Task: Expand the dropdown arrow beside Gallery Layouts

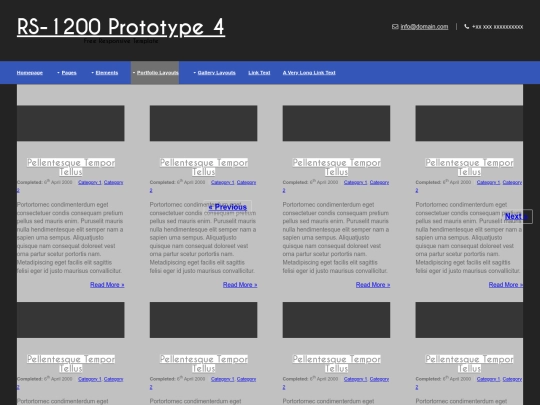Action: 195,73
